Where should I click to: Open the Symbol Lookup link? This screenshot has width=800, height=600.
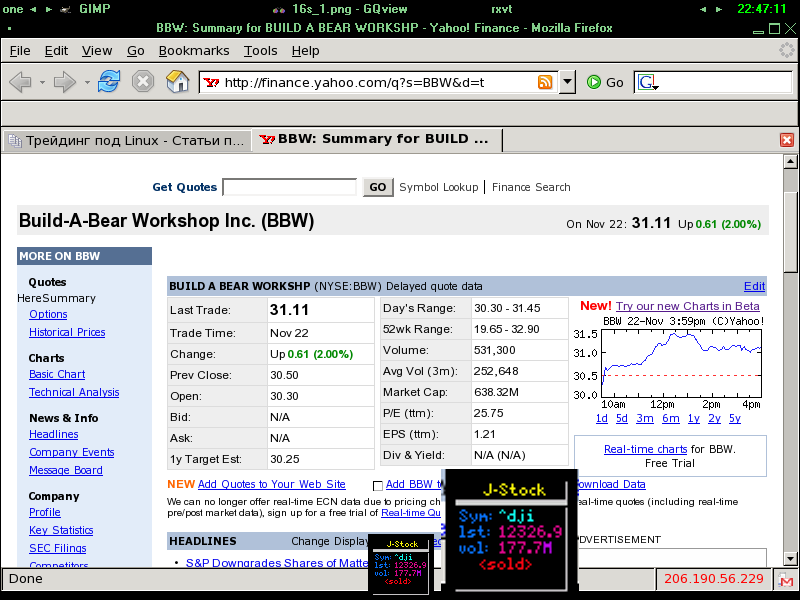(x=439, y=187)
